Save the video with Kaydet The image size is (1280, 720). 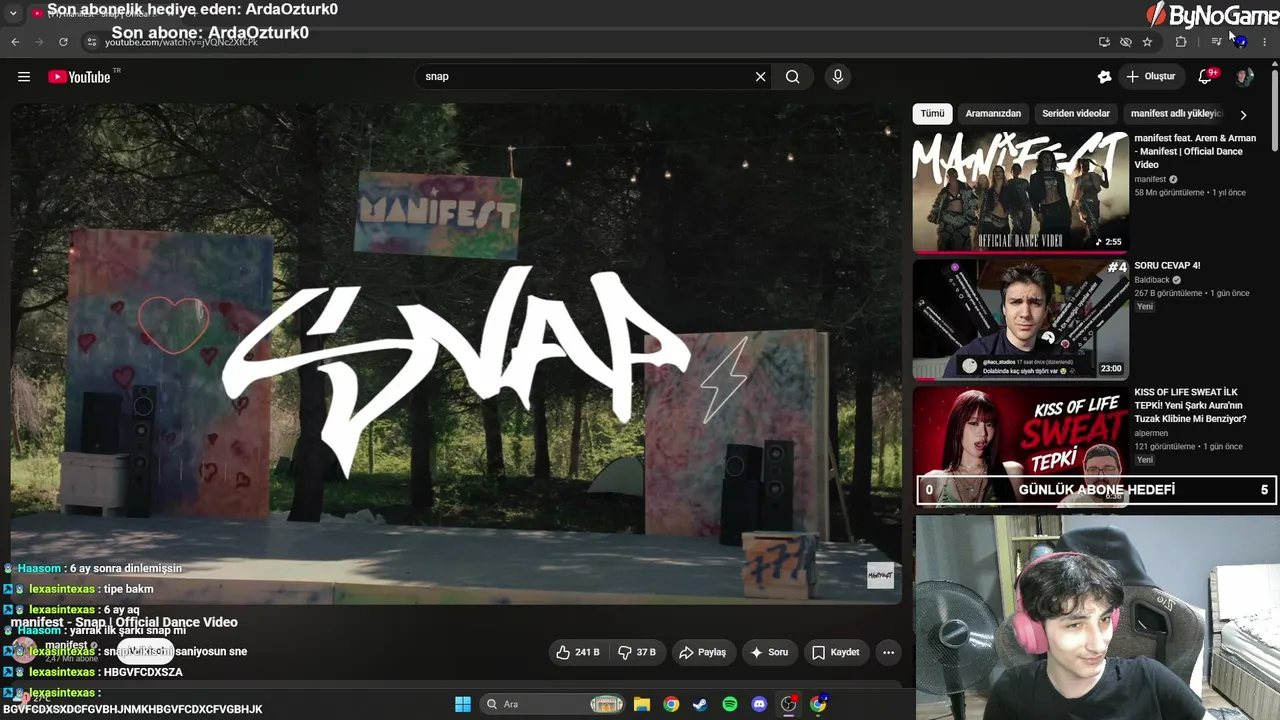pos(836,652)
